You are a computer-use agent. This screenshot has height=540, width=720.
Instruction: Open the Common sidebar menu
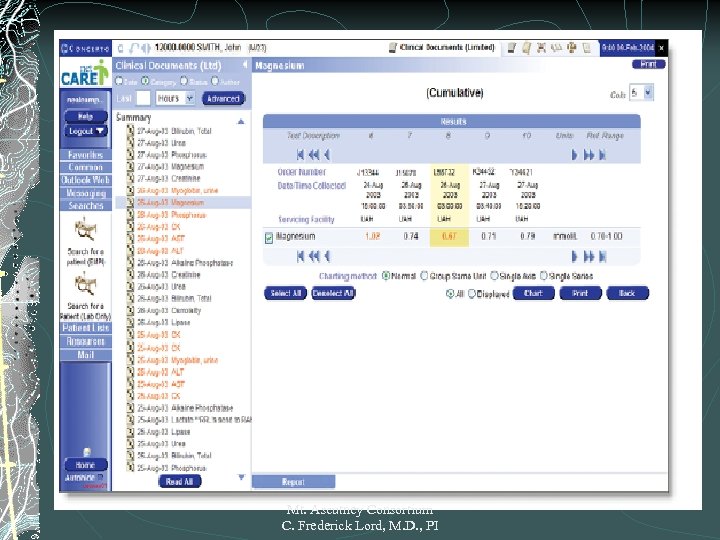[85, 168]
